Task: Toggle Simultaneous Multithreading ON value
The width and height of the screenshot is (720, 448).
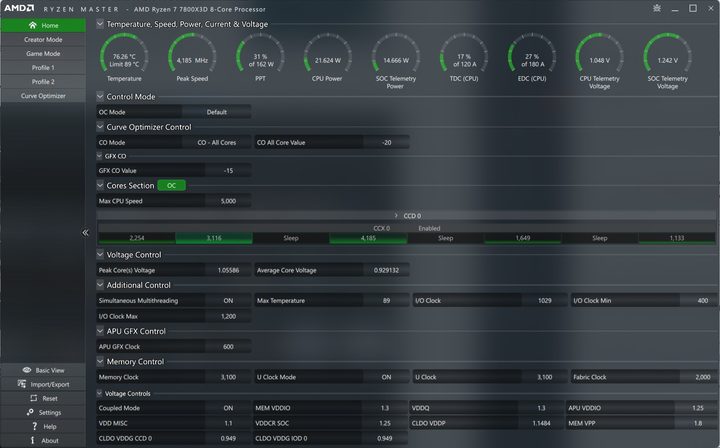Action: (228, 301)
